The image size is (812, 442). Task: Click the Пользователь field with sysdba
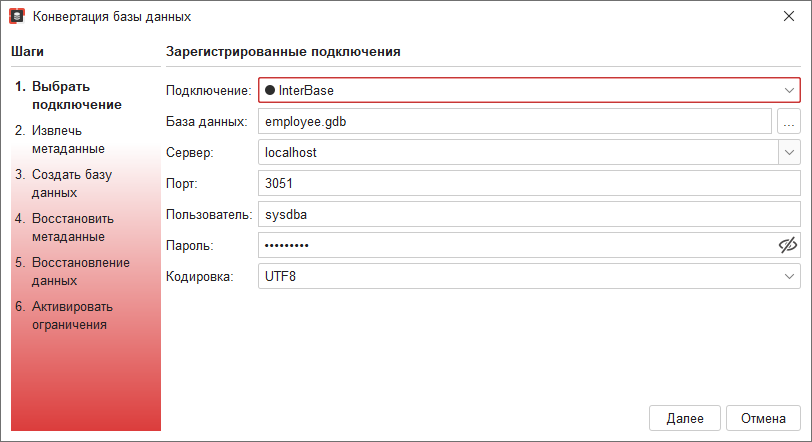click(530, 214)
